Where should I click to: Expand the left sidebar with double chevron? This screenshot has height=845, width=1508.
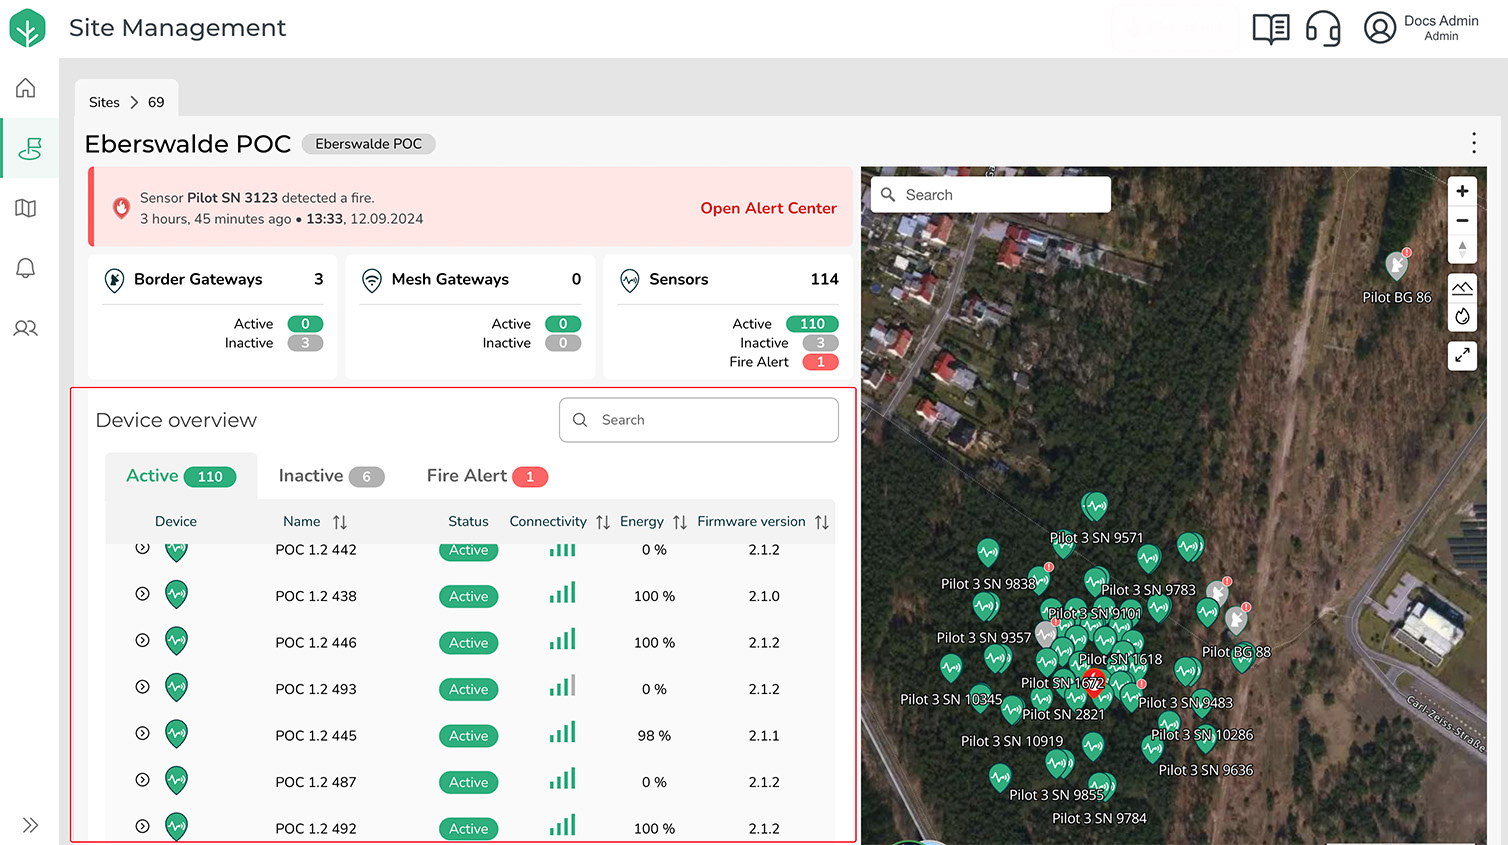[30, 825]
